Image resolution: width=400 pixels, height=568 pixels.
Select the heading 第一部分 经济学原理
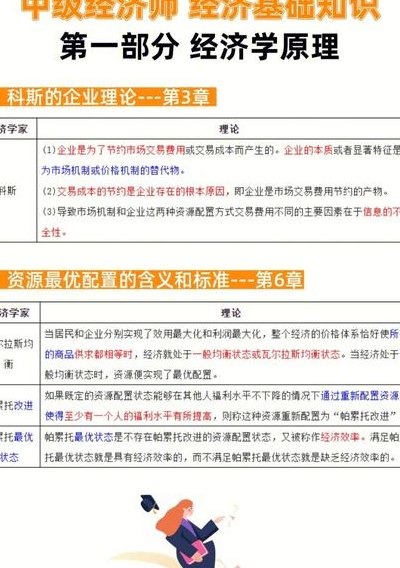200,46
